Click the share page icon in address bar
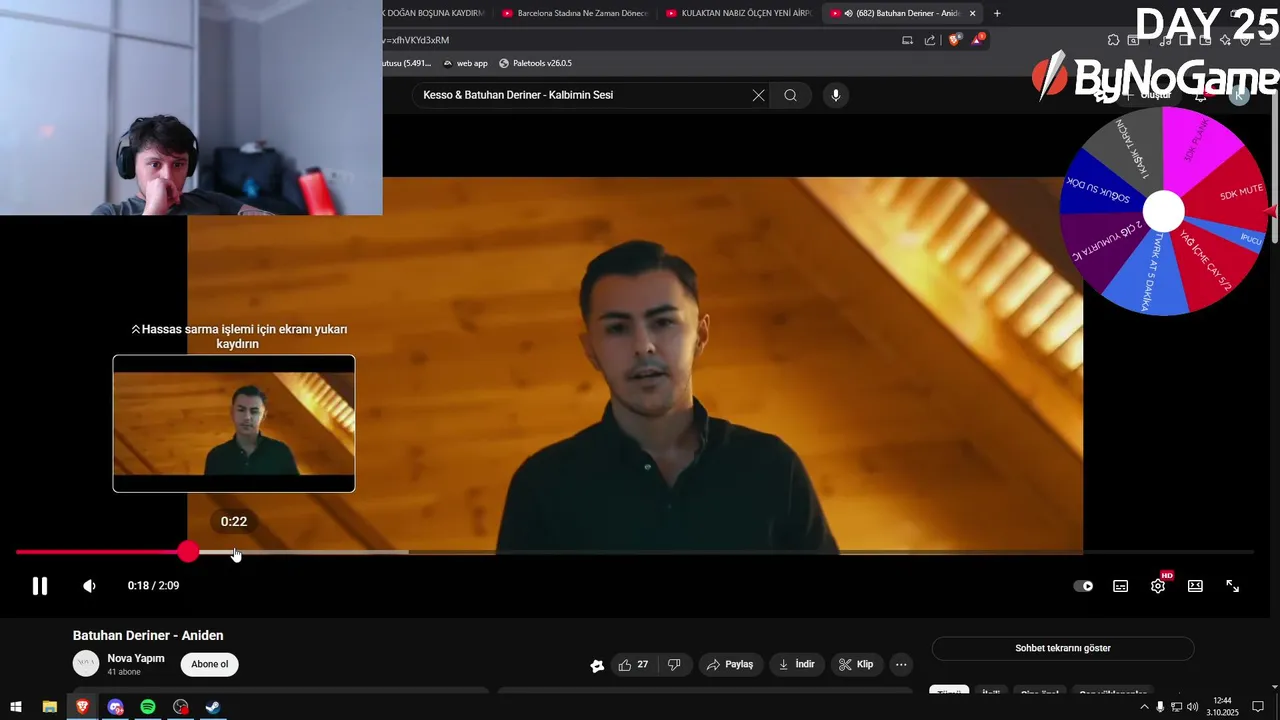Image resolution: width=1280 pixels, height=720 pixels. point(930,40)
